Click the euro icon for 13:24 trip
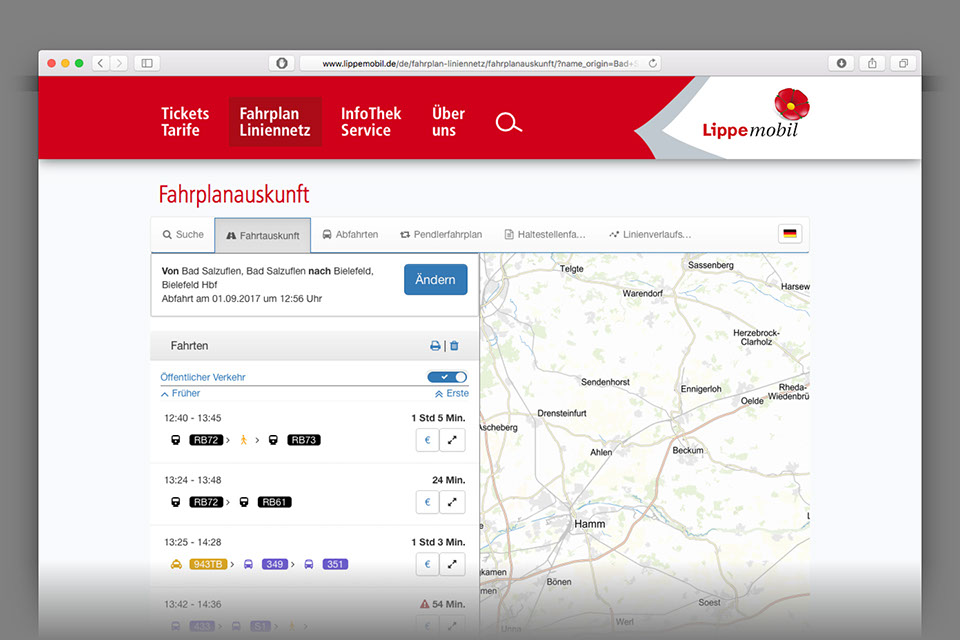This screenshot has height=640, width=960. (427, 502)
